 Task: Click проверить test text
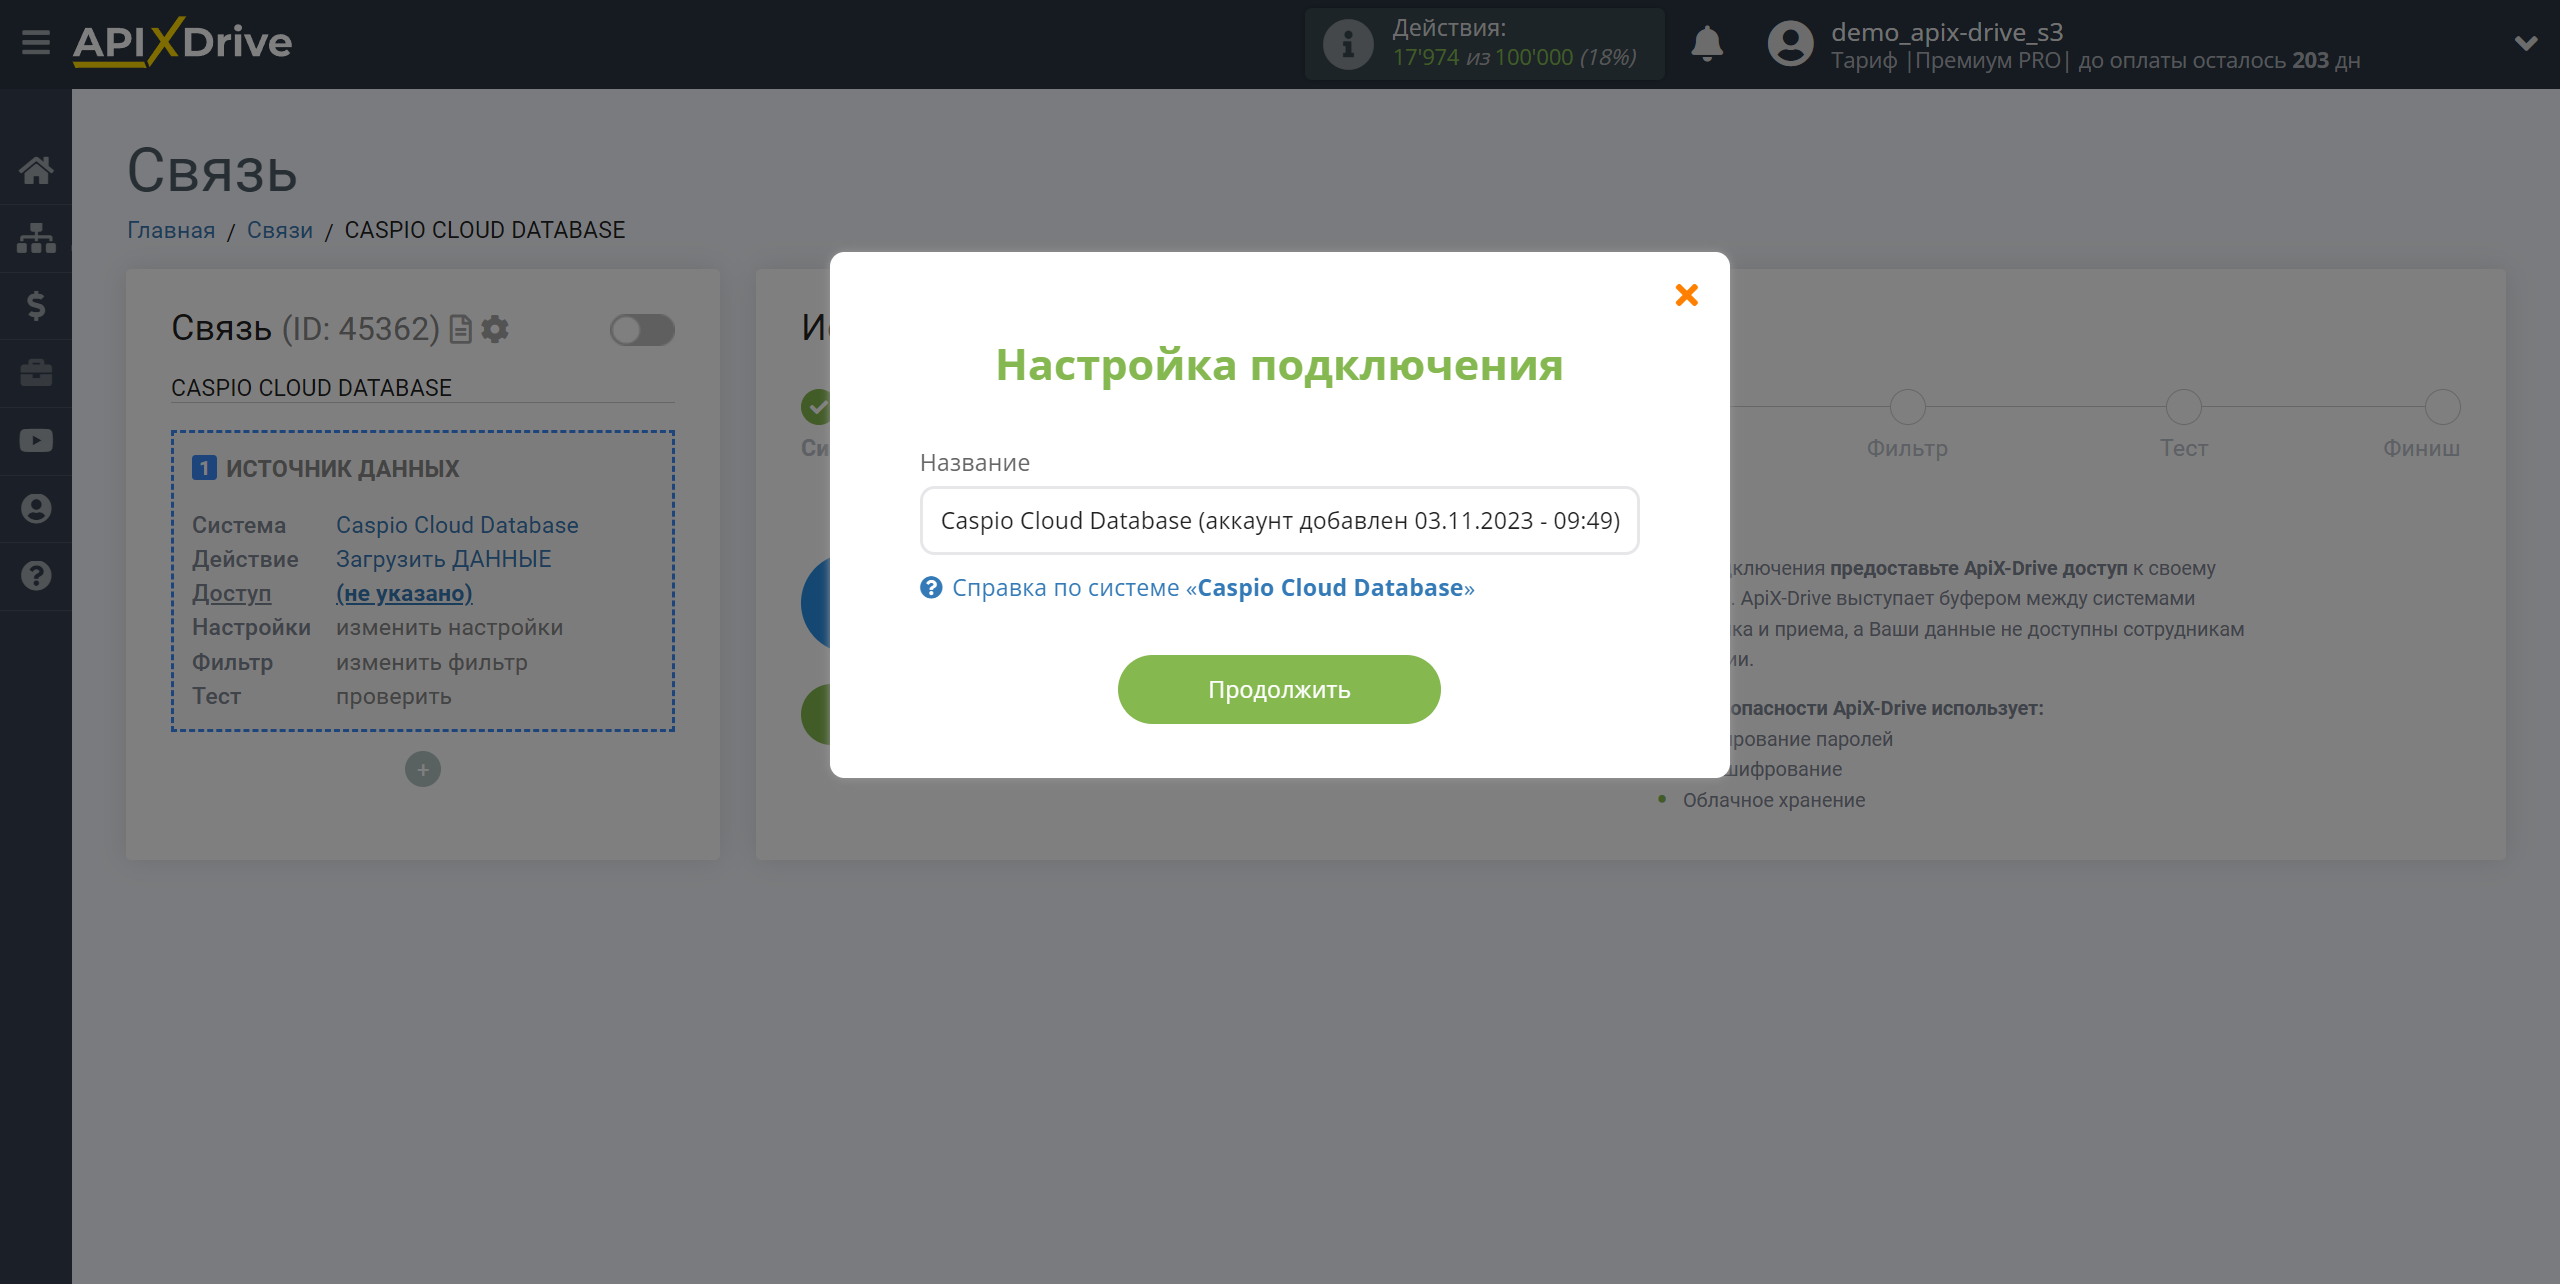coord(394,696)
